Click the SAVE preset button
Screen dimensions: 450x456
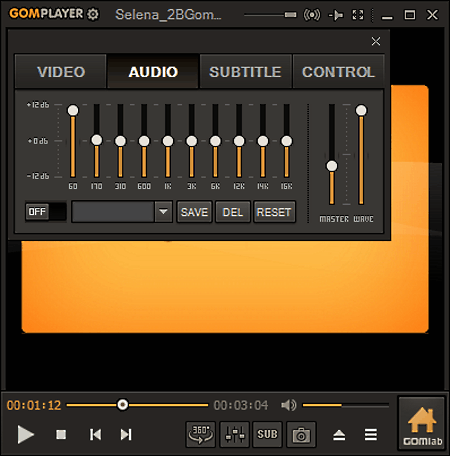pyautogui.click(x=194, y=212)
